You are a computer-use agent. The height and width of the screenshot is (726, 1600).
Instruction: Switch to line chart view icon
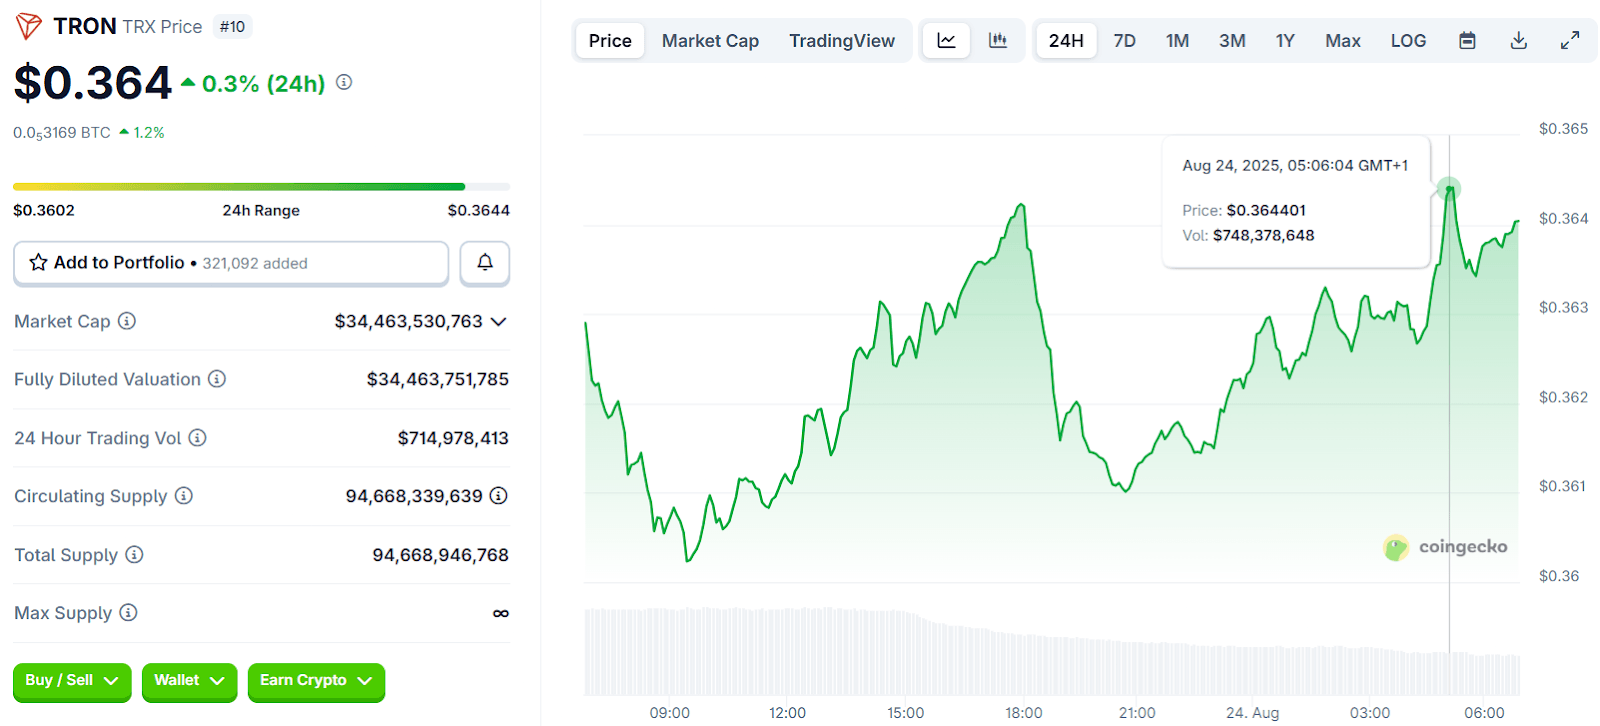click(x=946, y=41)
